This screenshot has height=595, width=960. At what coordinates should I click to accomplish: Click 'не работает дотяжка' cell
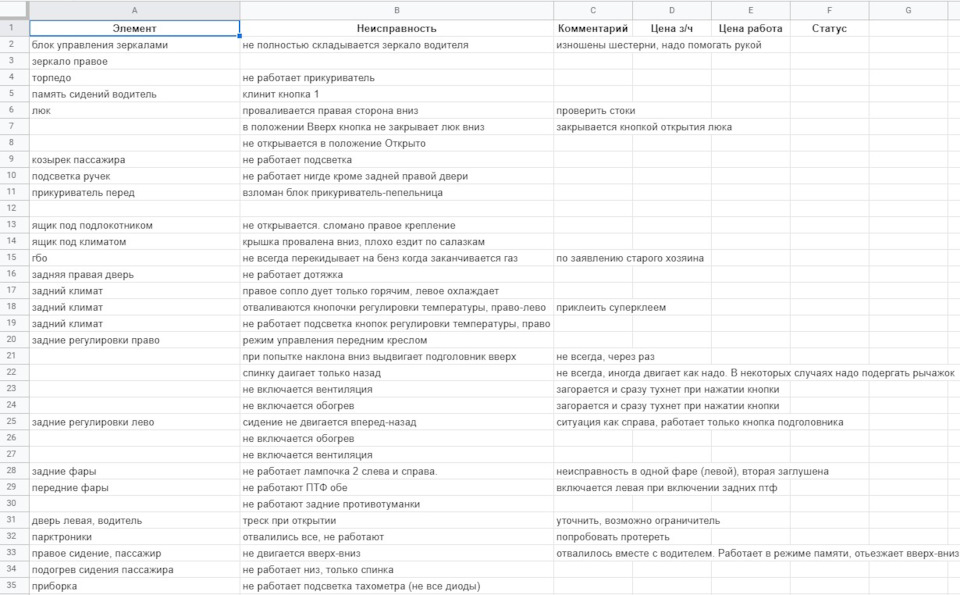(397, 275)
